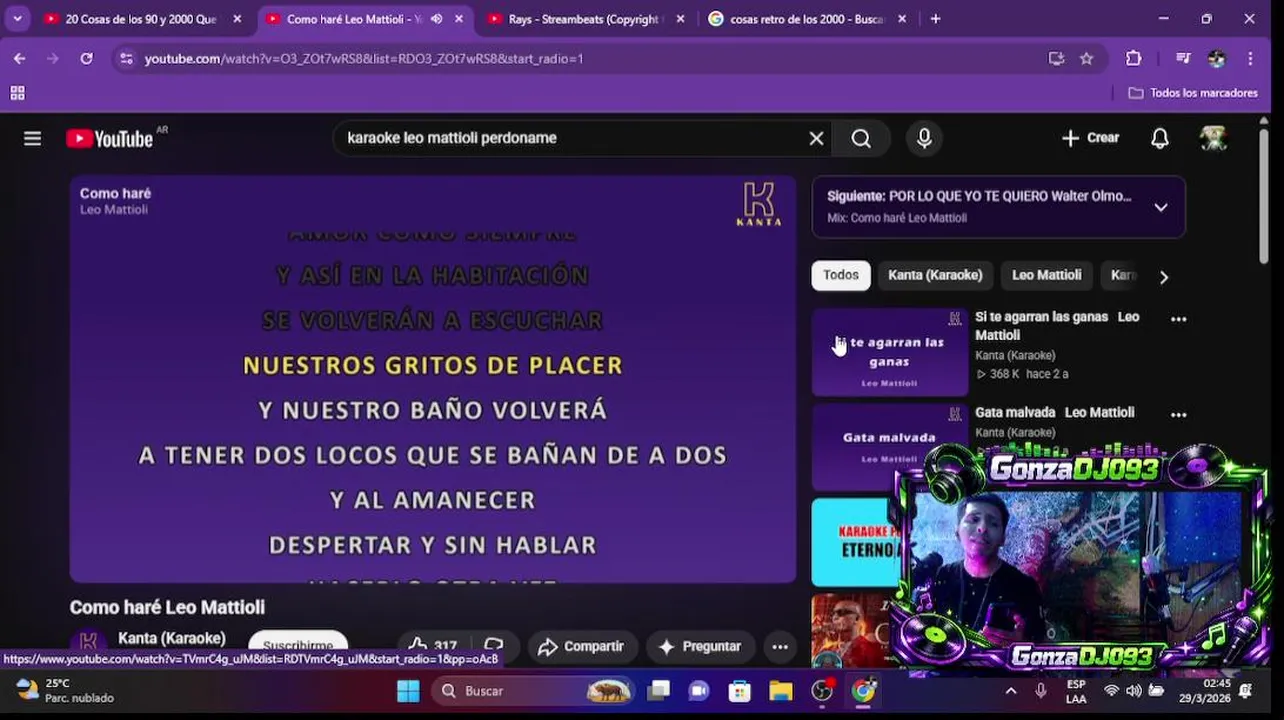The width and height of the screenshot is (1284, 720).
Task: Open Windows Start menu
Action: tap(408, 691)
